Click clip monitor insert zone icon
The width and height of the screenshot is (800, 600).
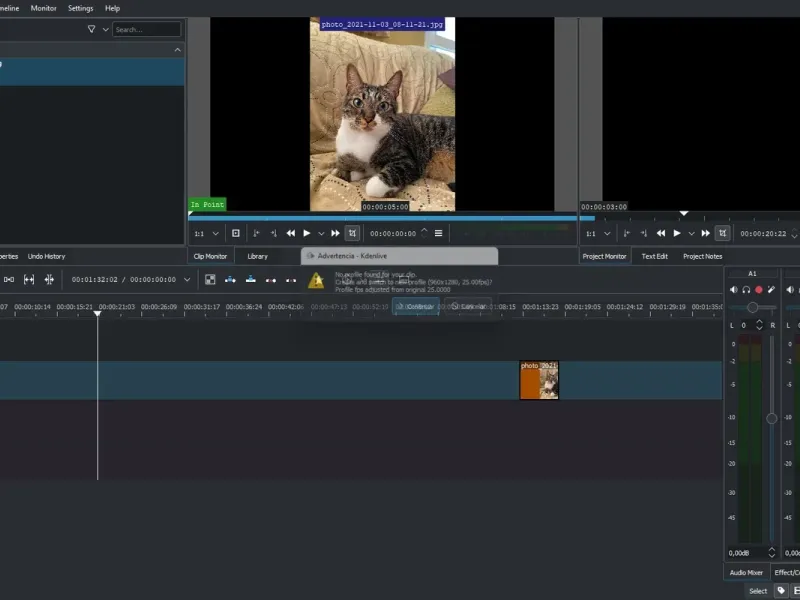[236, 233]
